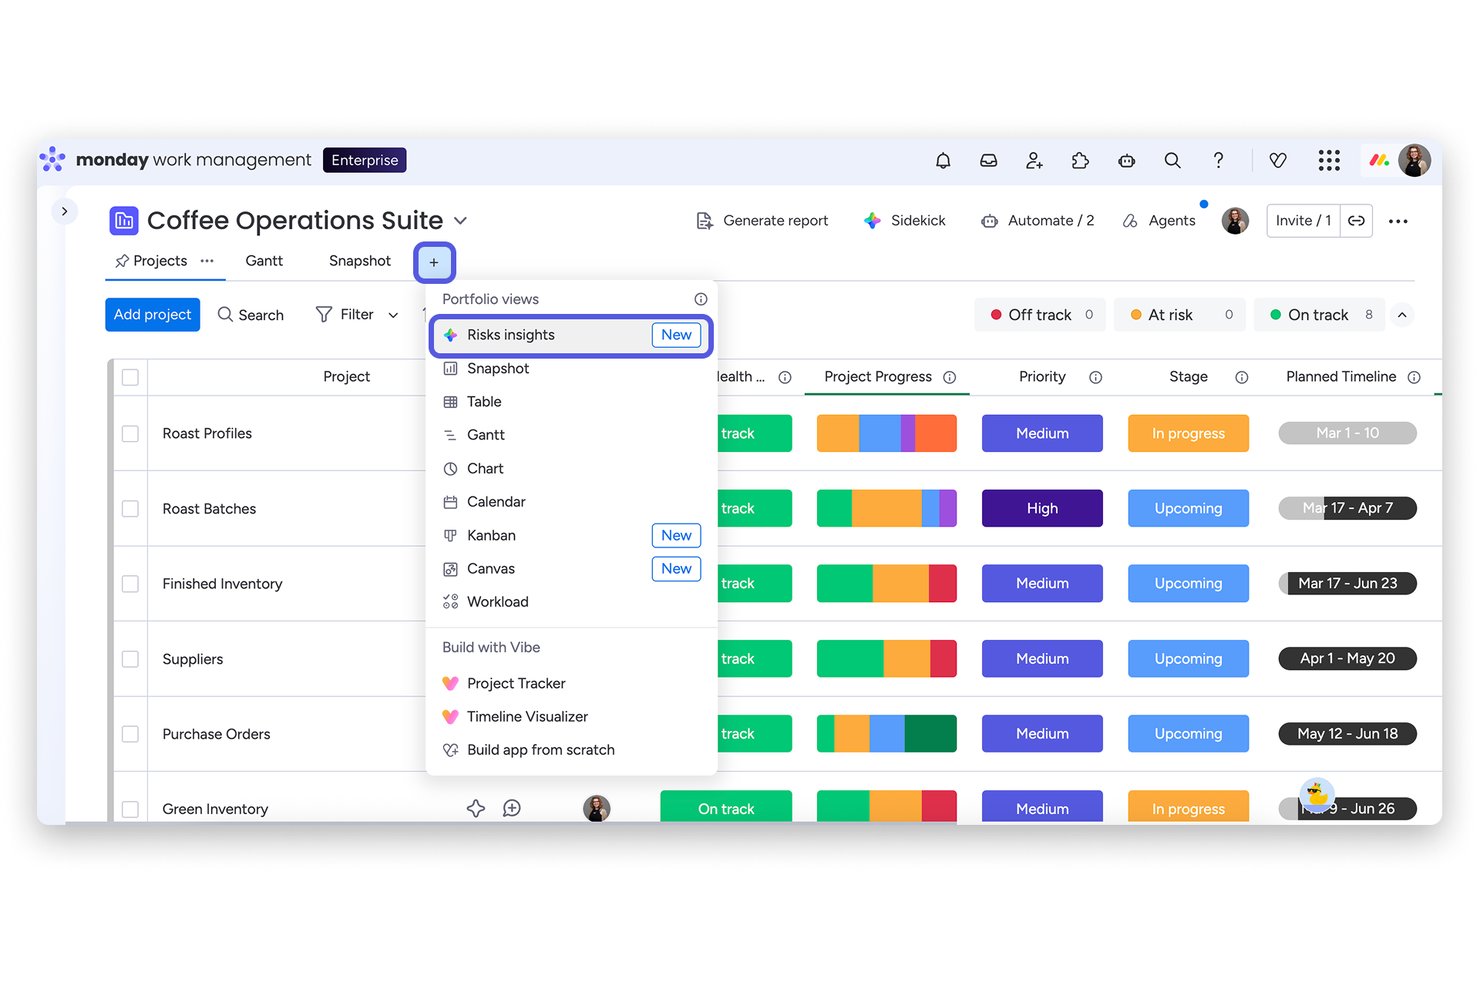Click info icon beside Priority column
Screen dimensions: 1480x987
point(1095,377)
